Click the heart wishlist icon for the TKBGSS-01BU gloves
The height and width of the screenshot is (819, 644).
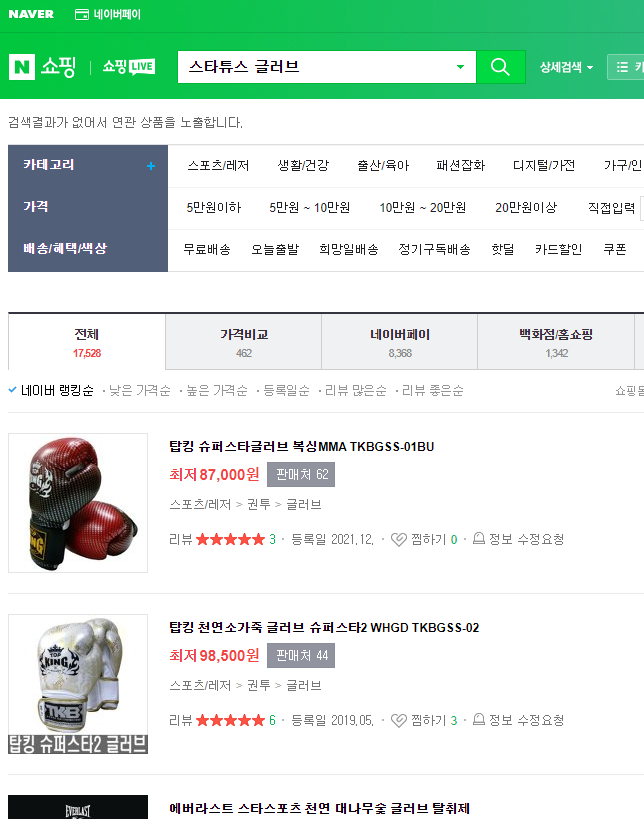[x=399, y=540]
